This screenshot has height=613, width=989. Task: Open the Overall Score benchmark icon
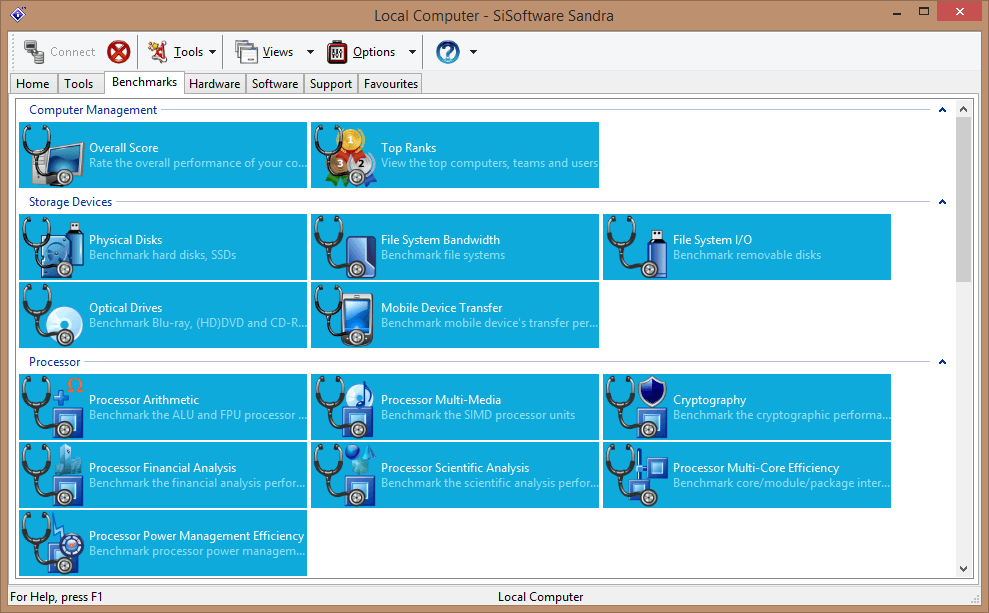click(x=53, y=155)
